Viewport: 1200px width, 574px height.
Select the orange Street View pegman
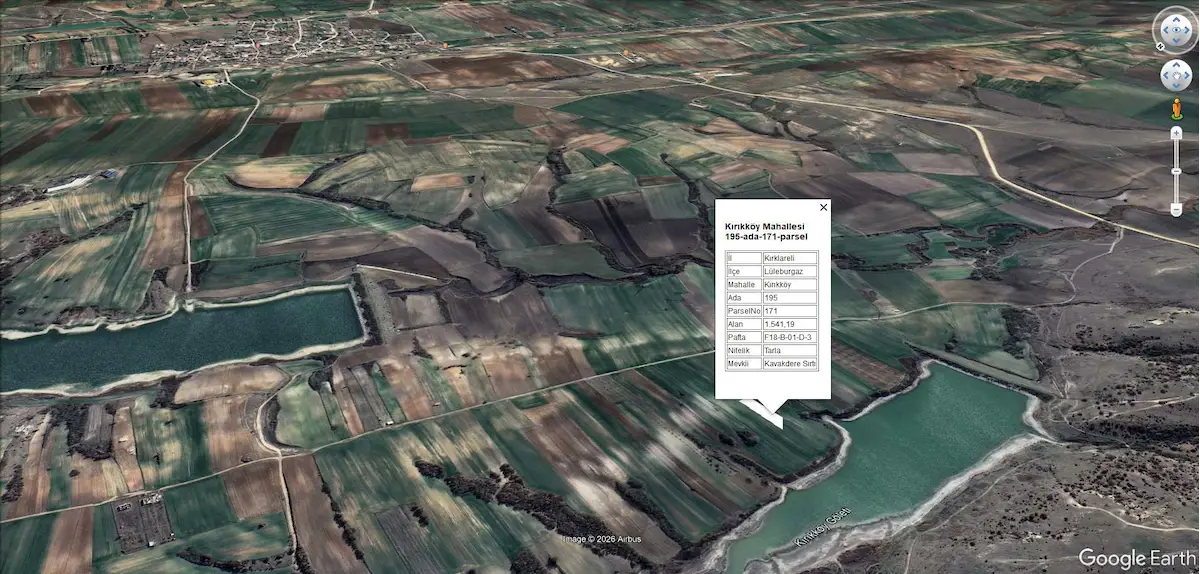(x=1176, y=108)
